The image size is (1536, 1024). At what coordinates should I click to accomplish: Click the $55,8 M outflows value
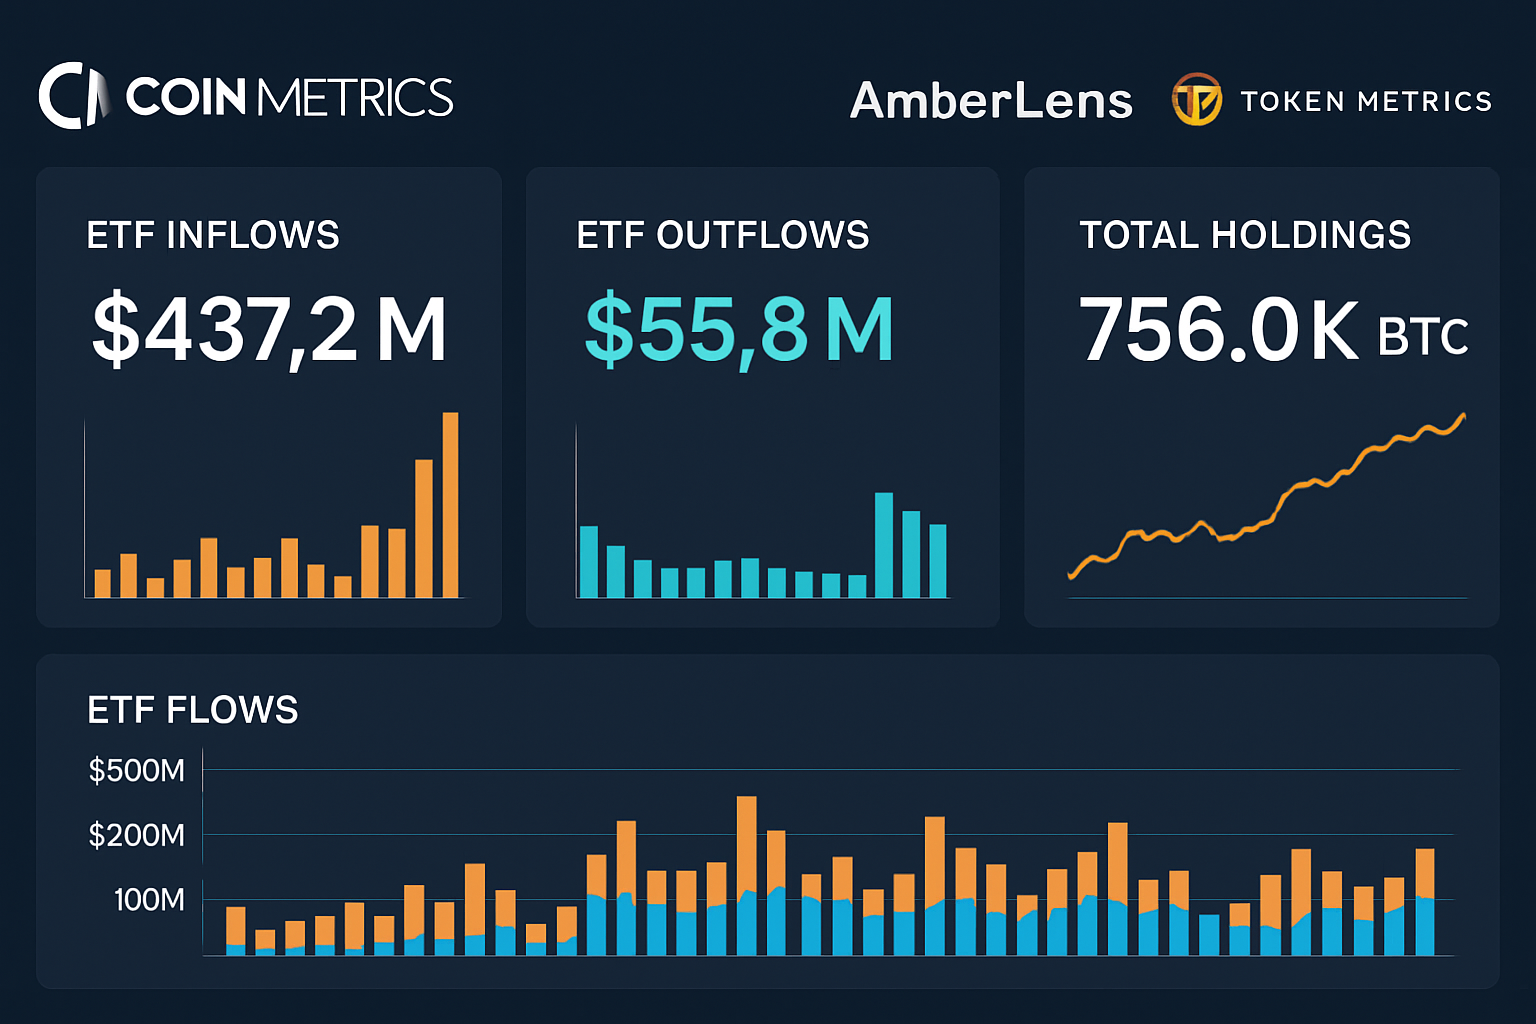click(x=739, y=329)
